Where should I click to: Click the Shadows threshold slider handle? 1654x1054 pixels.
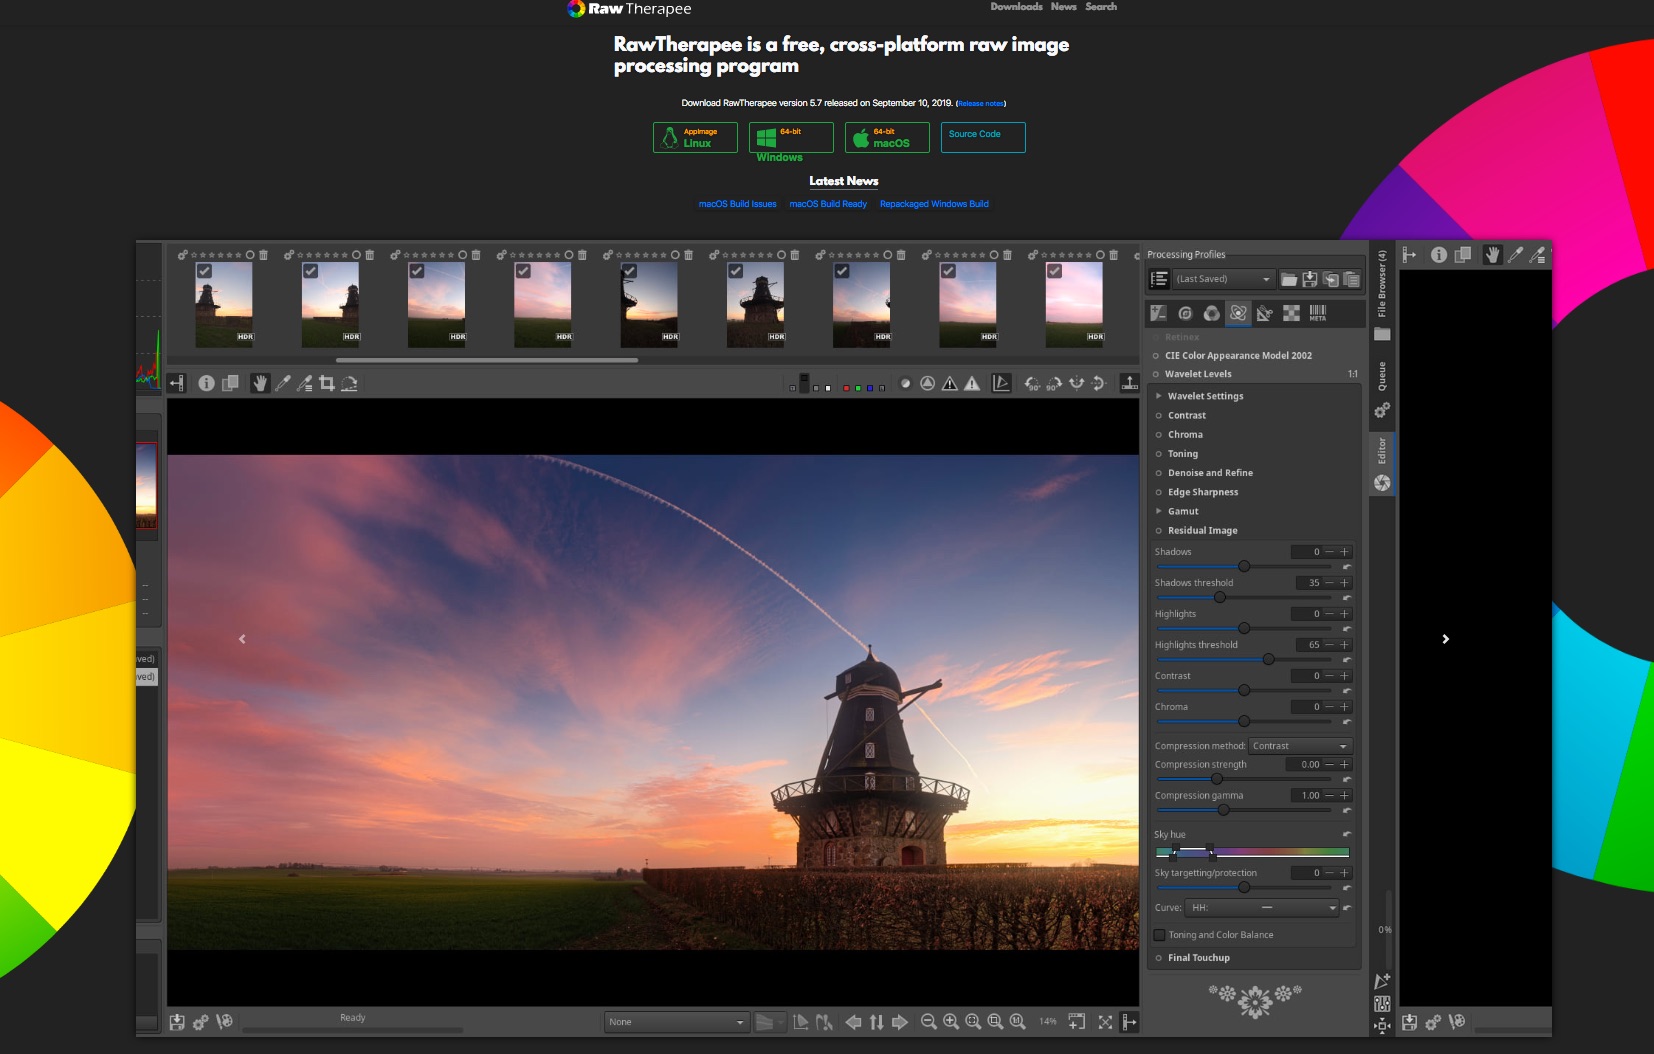[1220, 597]
